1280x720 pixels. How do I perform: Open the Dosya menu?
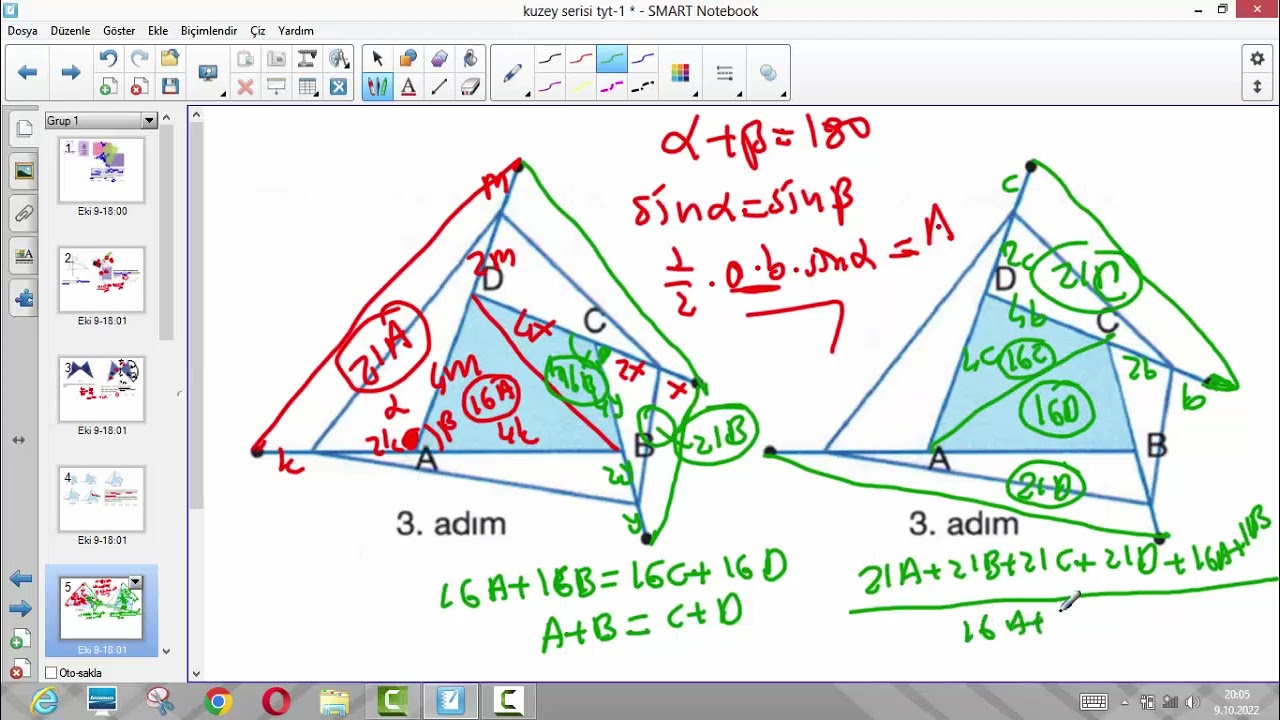tap(22, 31)
